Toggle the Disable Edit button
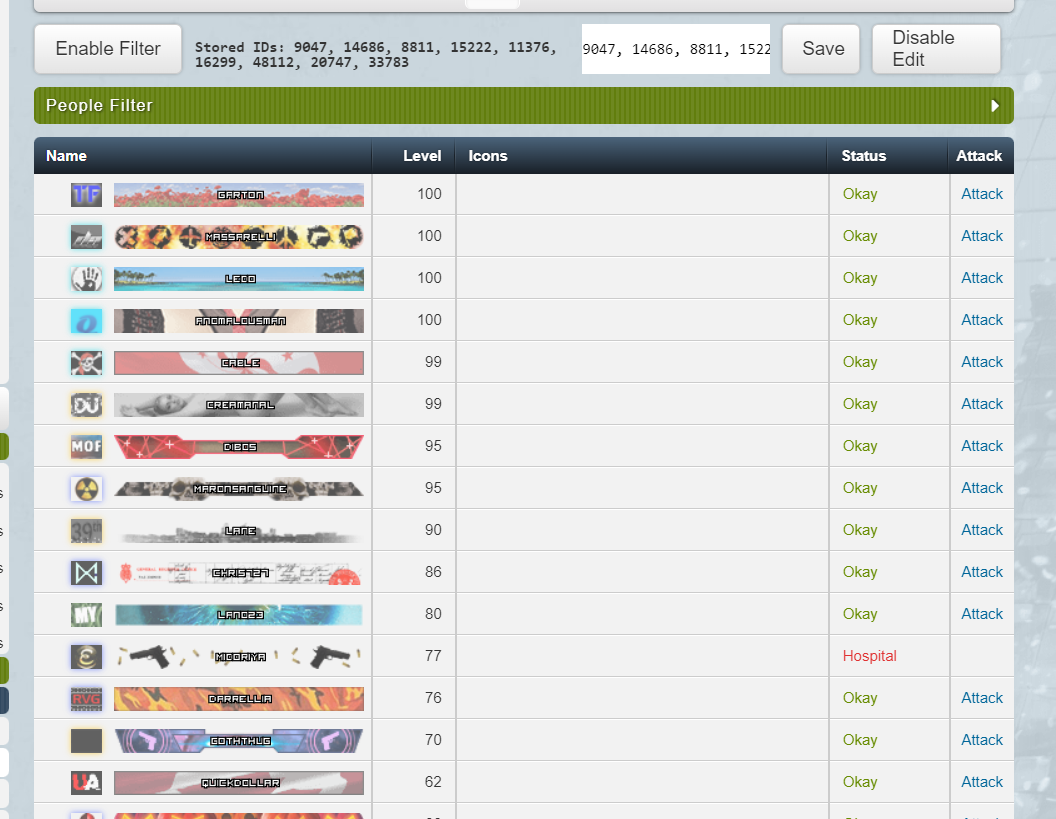This screenshot has width=1056, height=819. coord(935,49)
